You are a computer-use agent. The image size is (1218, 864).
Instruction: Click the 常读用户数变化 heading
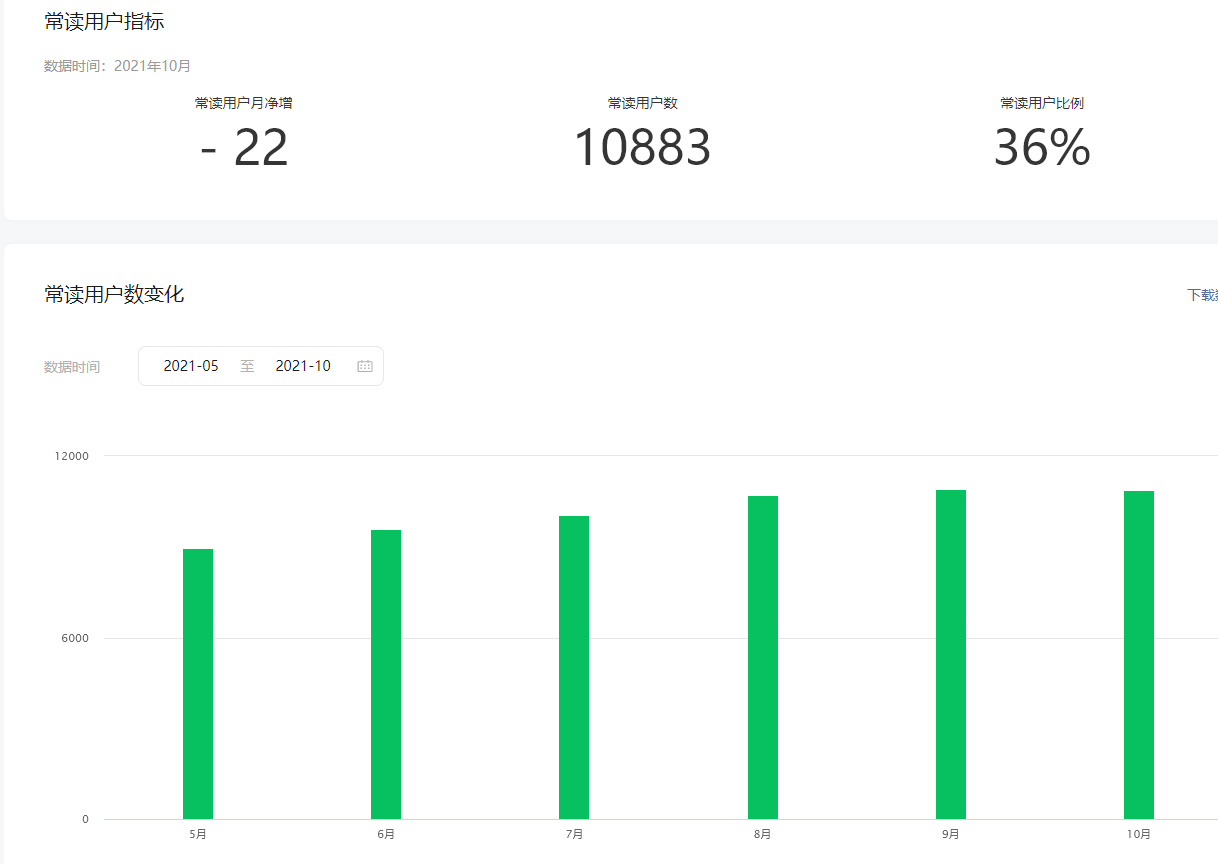(114, 294)
